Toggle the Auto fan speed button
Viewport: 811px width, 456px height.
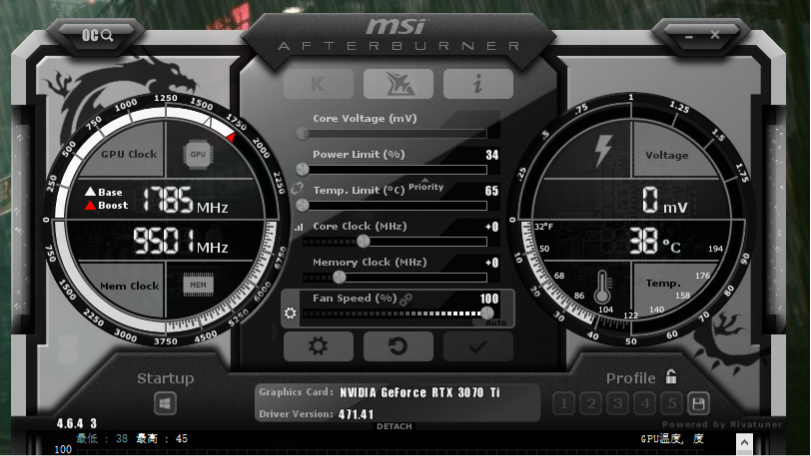click(x=495, y=323)
